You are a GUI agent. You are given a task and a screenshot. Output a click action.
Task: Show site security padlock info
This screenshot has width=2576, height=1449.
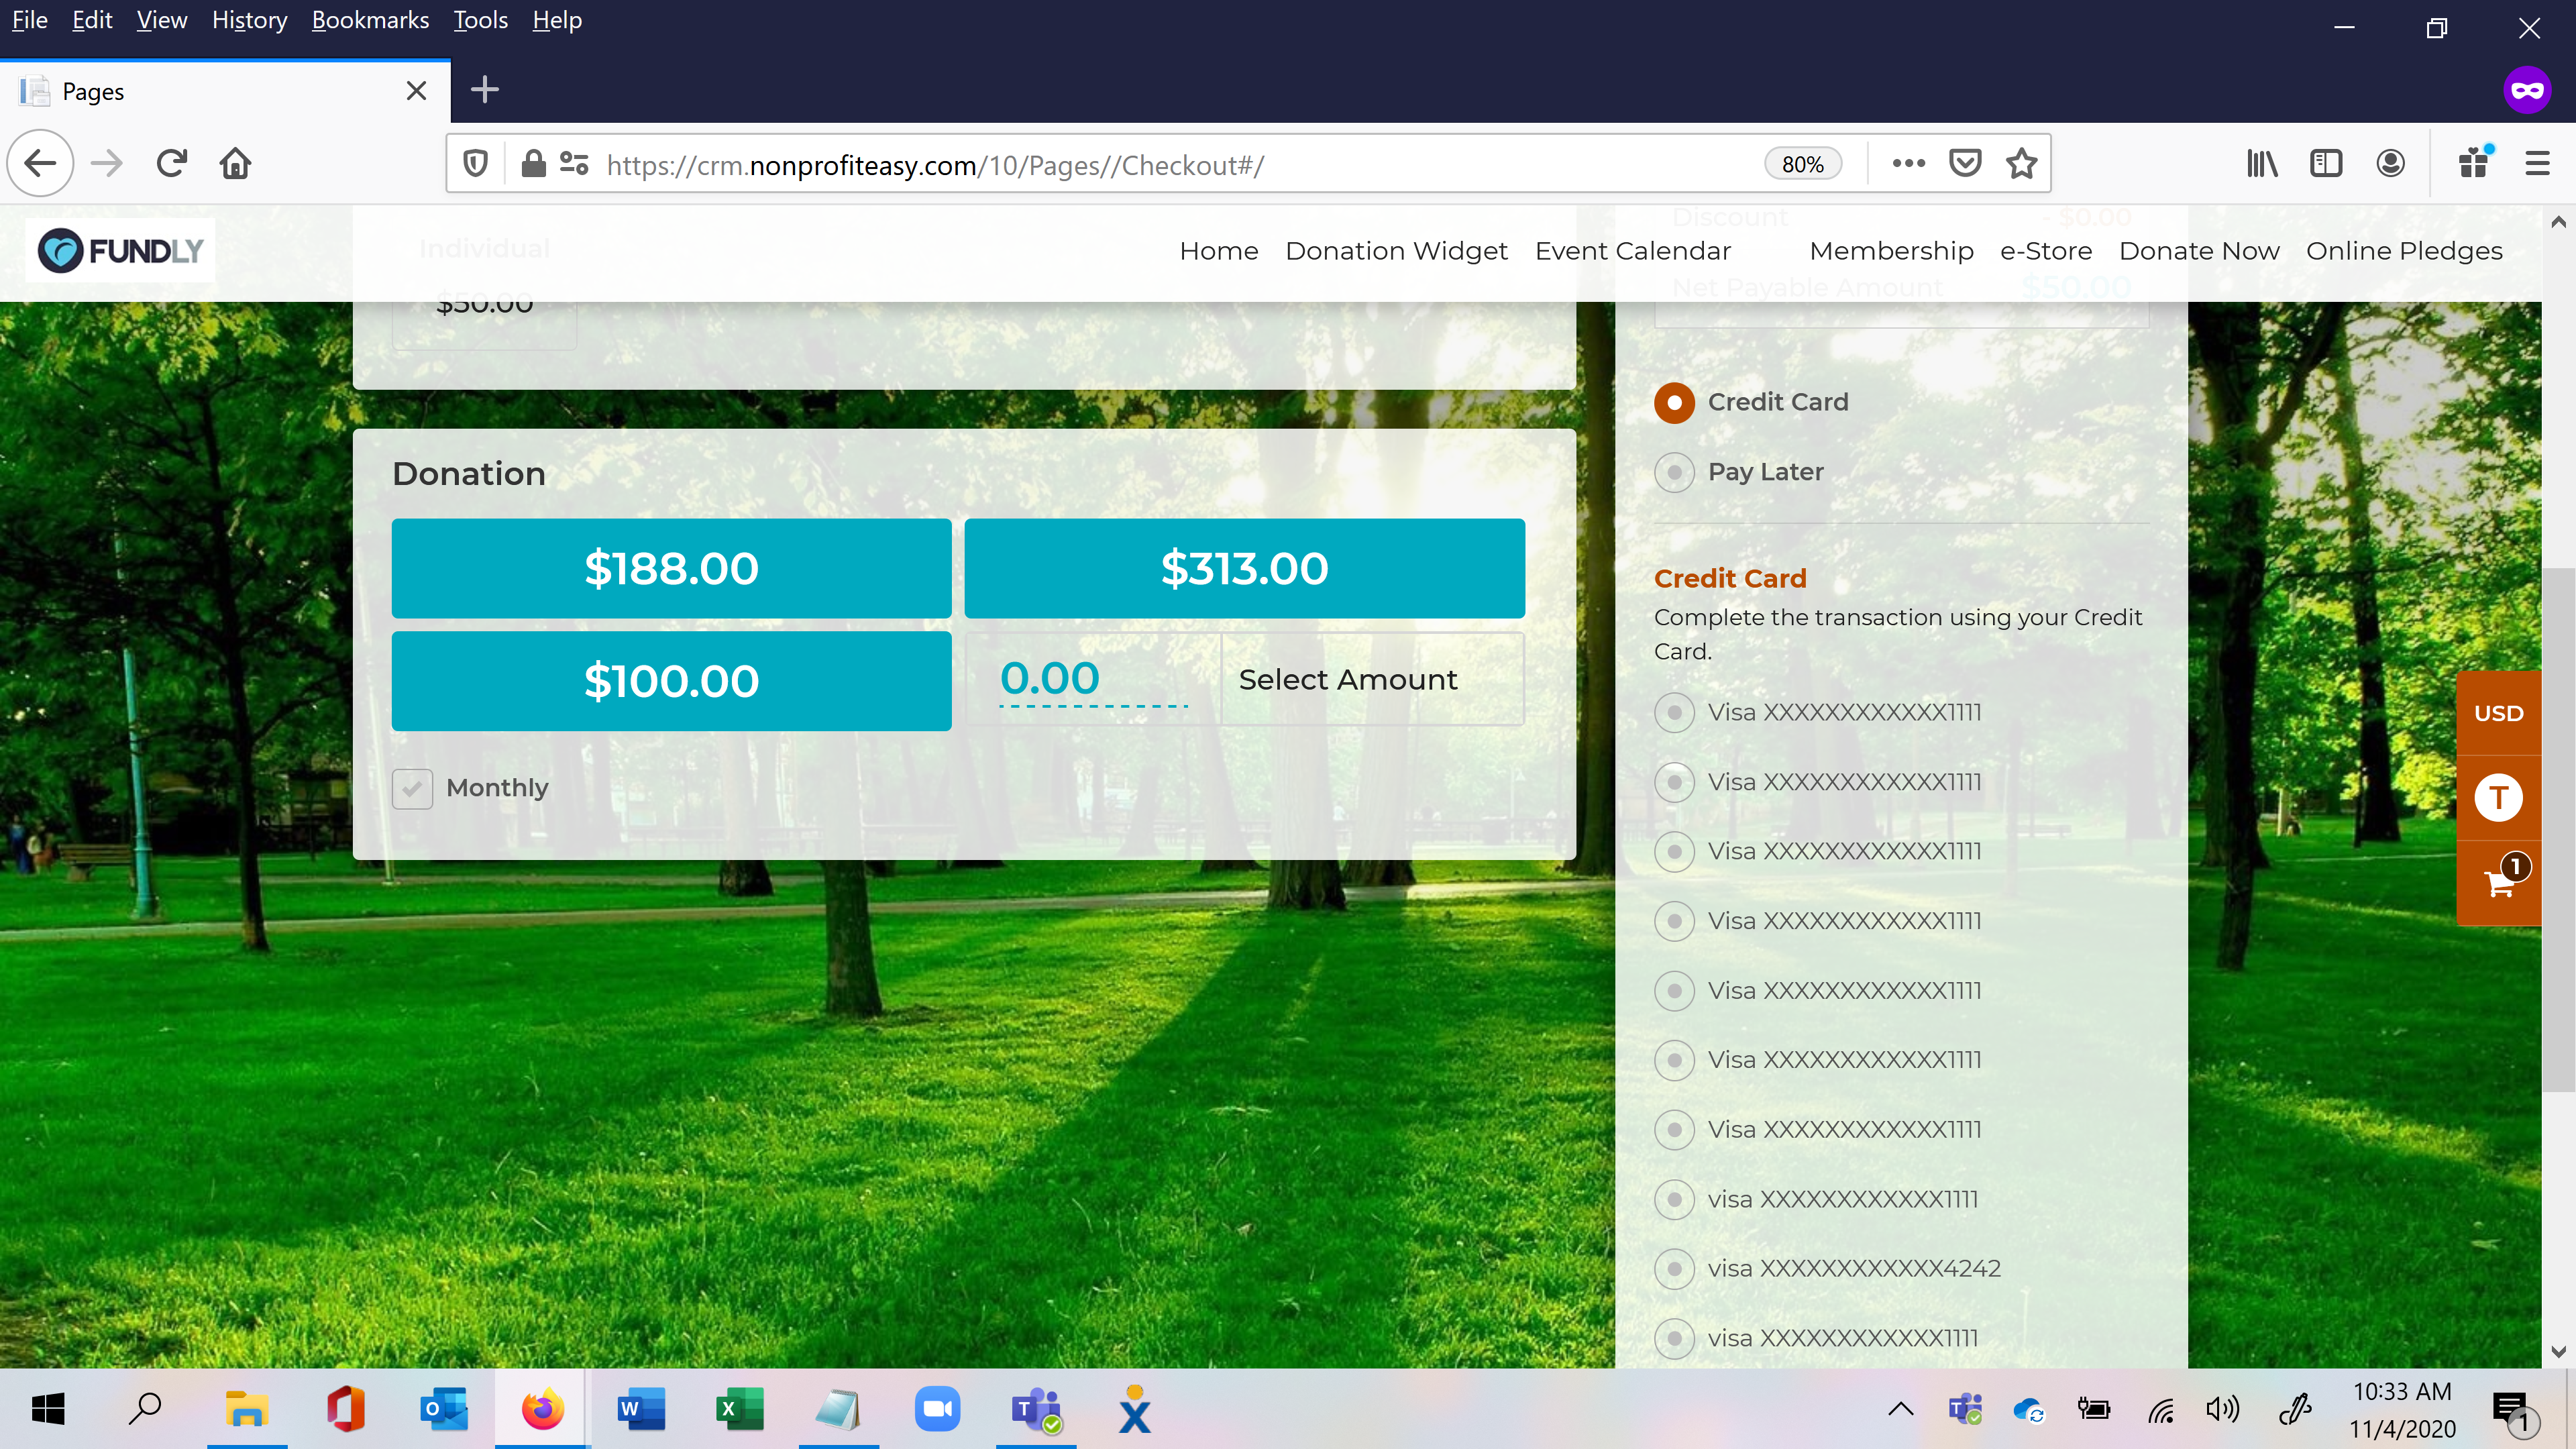click(x=533, y=163)
